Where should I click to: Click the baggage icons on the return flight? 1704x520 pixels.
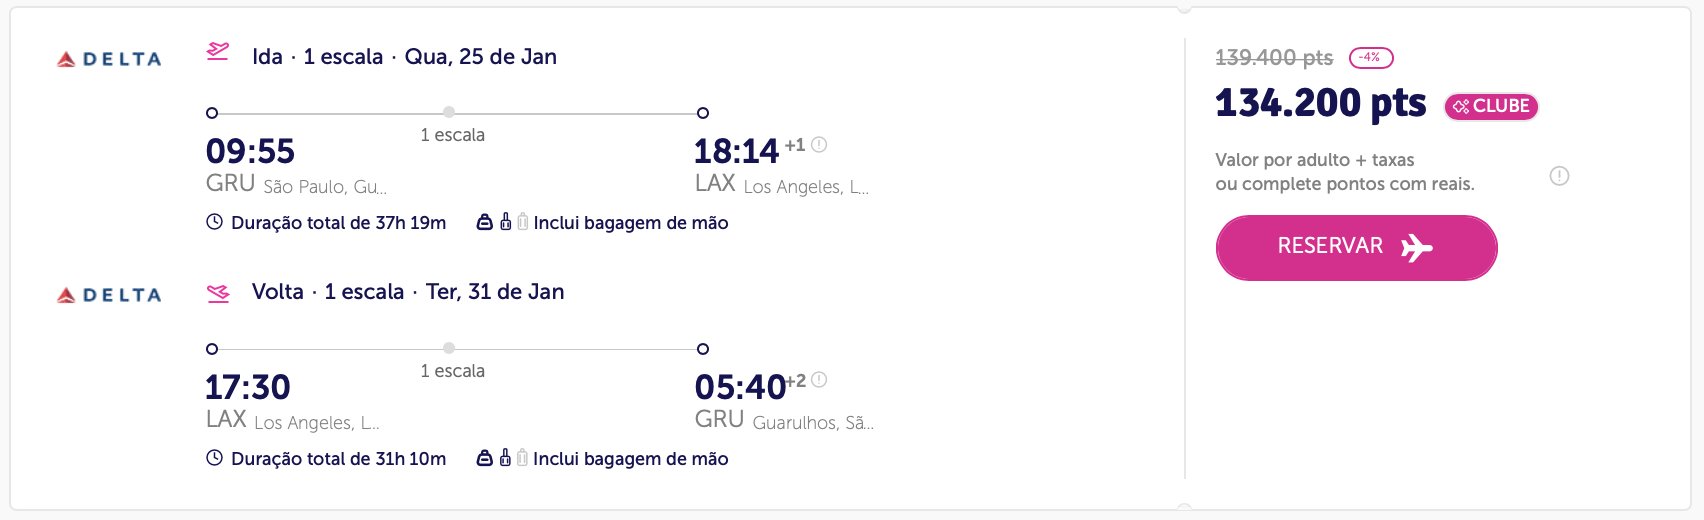[x=502, y=458]
